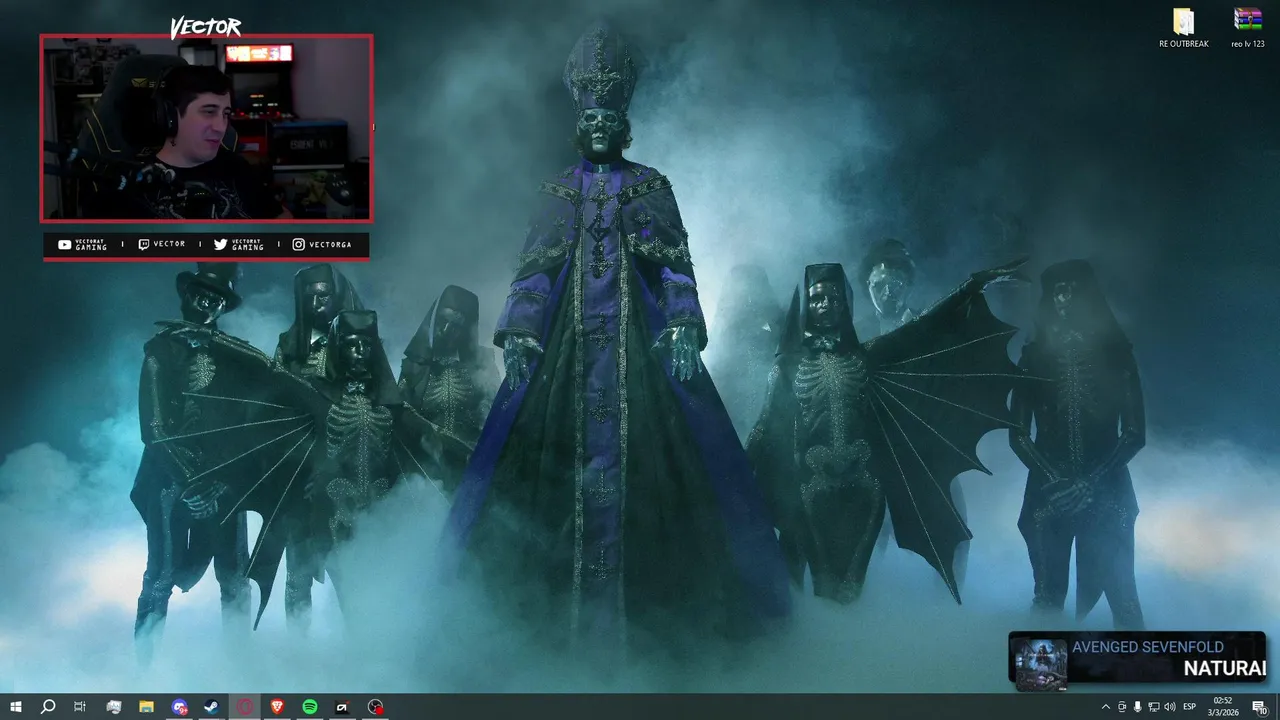The image size is (1280, 720).
Task: Open the Brave browser from the taskbar
Action: tap(277, 707)
